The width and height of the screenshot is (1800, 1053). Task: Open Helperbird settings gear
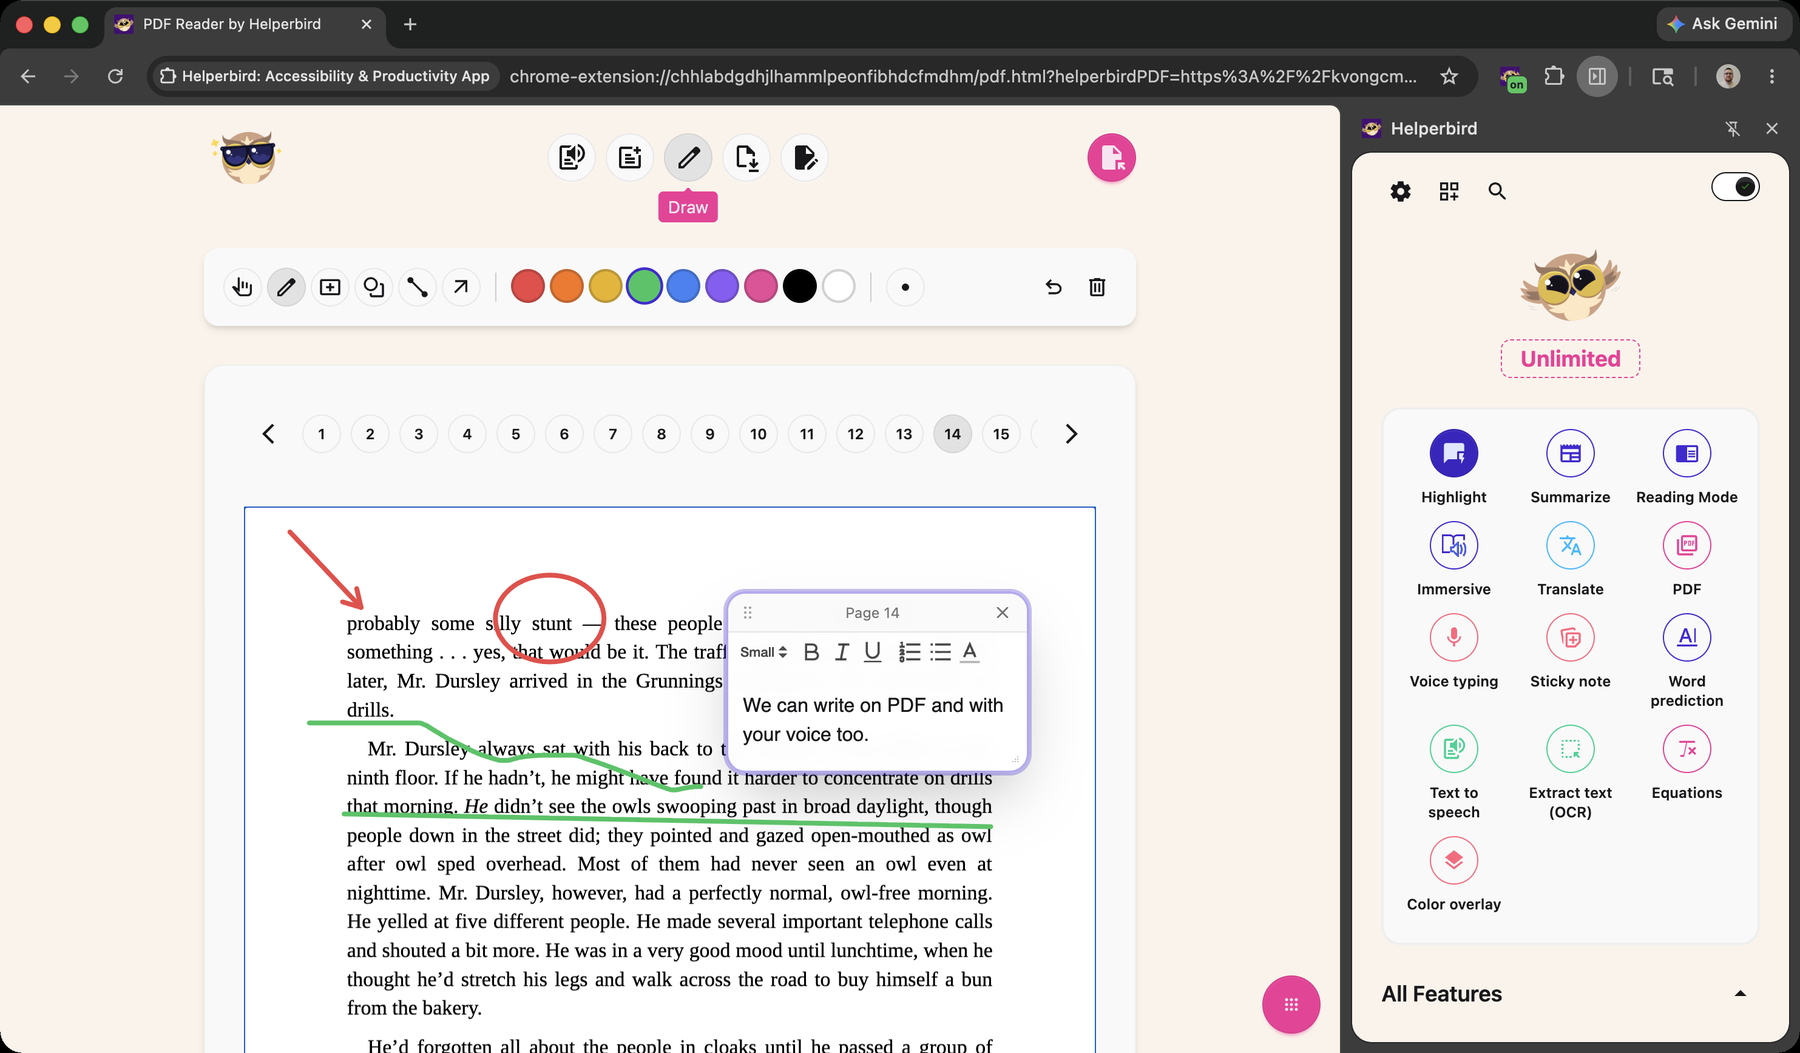pos(1400,191)
